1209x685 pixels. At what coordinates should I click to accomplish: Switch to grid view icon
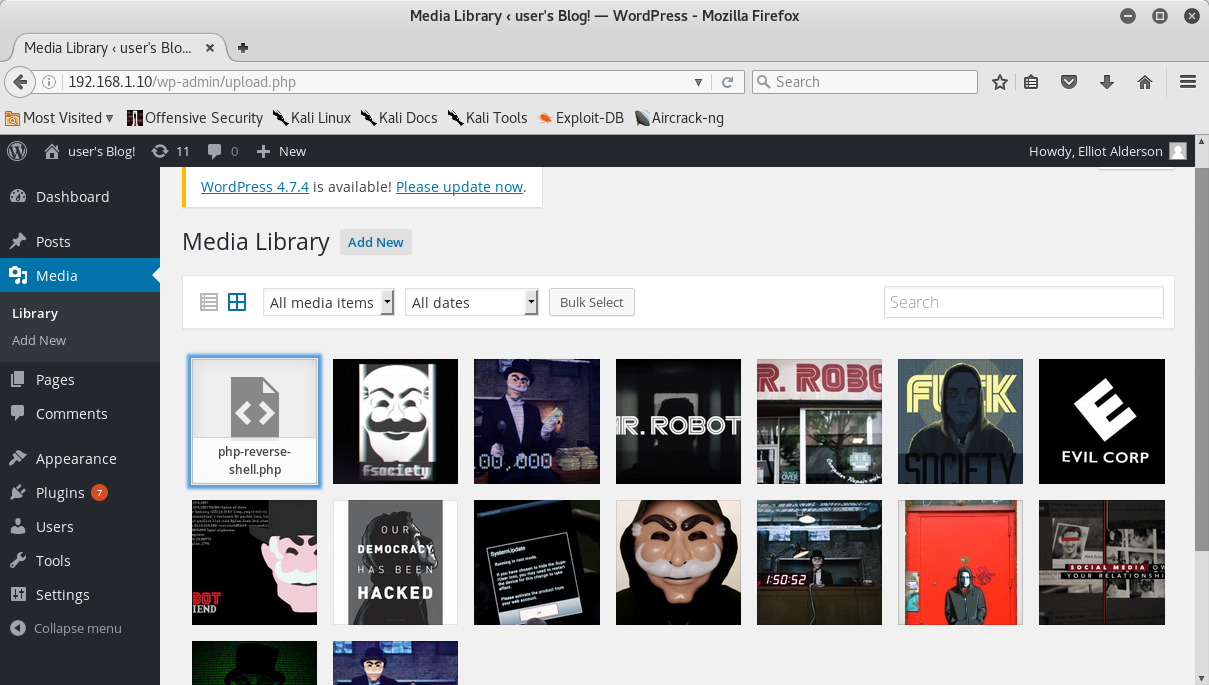point(237,302)
